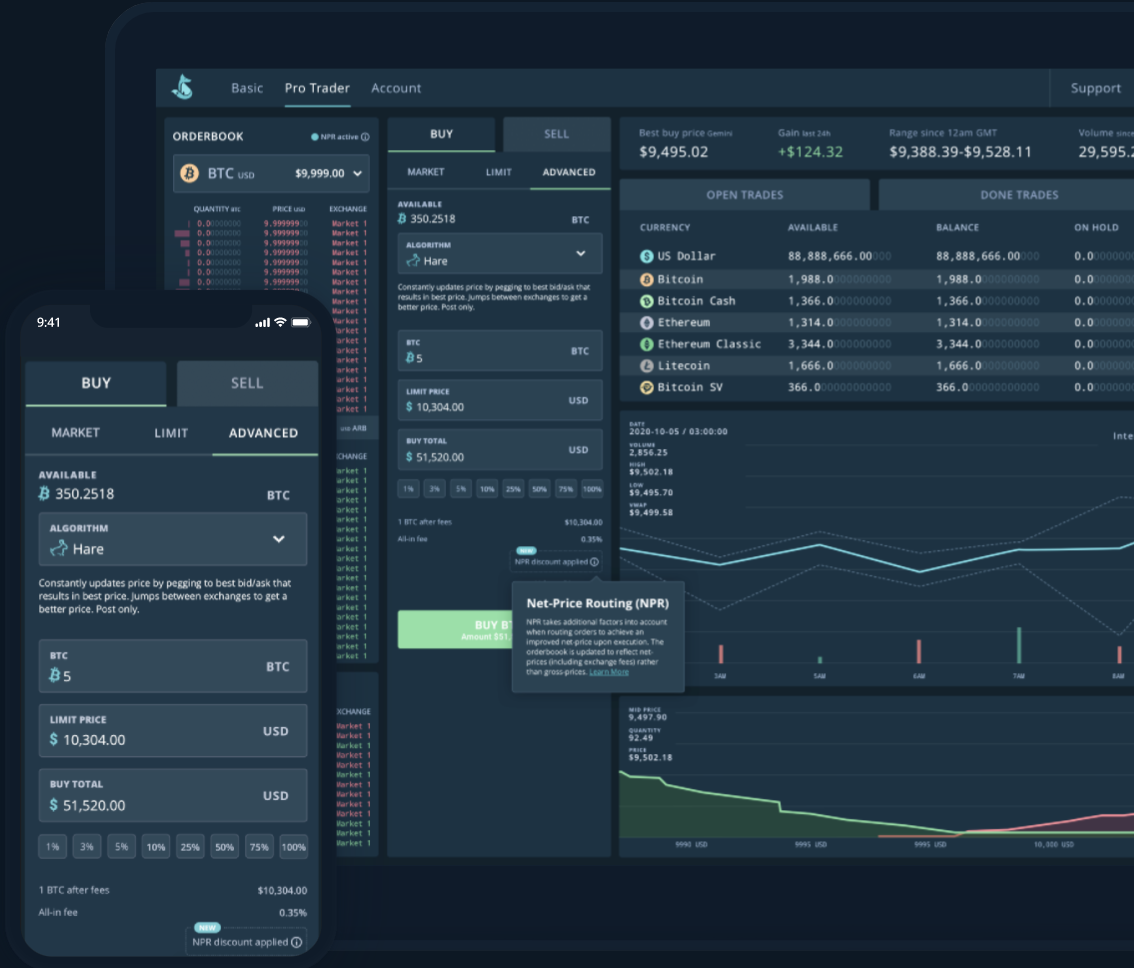This screenshot has width=1134, height=968.
Task: Click the hare algorithm icon on the desktop form
Action: pyautogui.click(x=413, y=260)
